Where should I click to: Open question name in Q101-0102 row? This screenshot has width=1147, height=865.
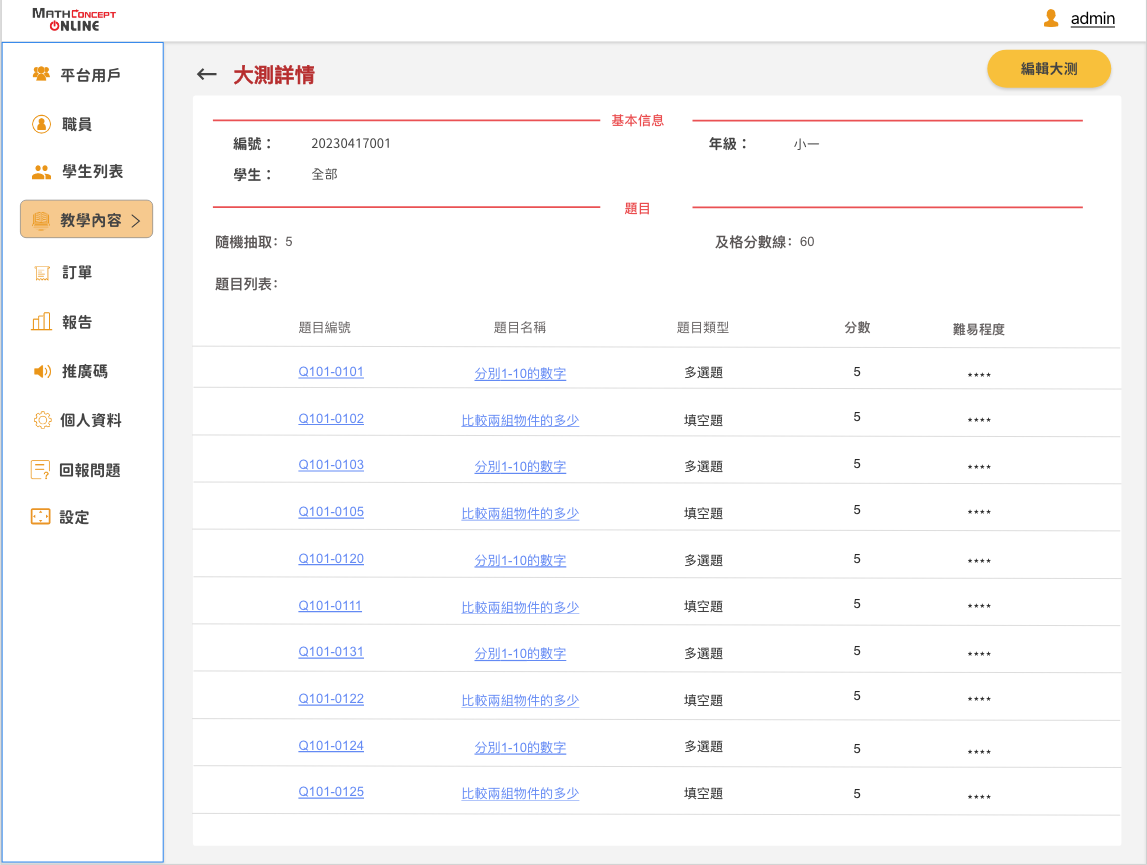click(520, 420)
